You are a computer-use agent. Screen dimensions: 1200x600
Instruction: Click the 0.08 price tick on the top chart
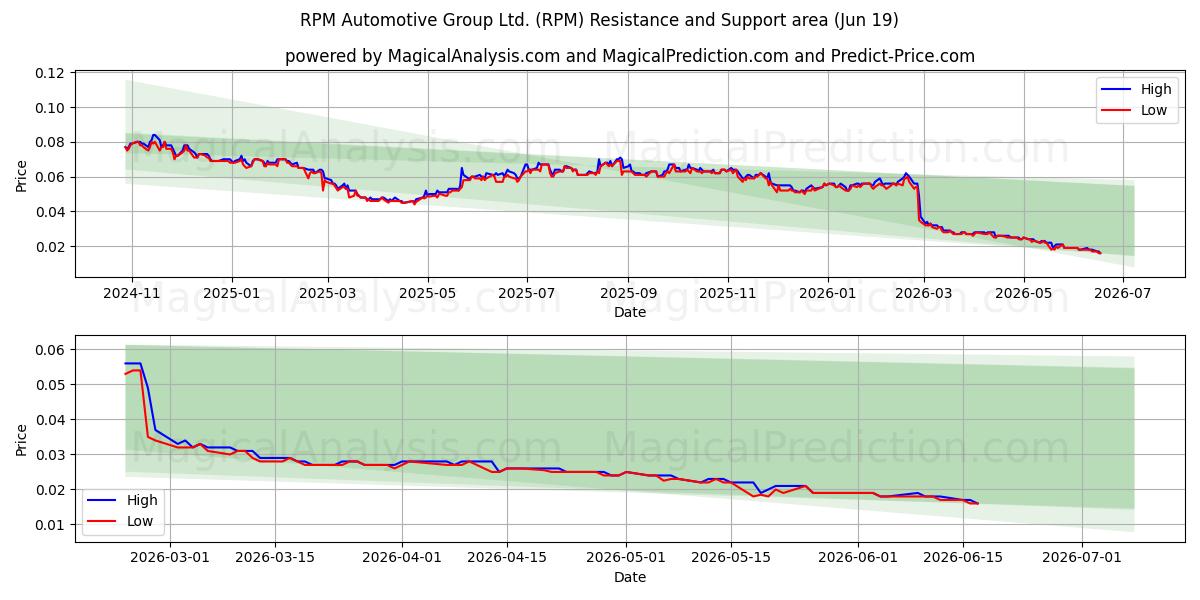(49, 142)
